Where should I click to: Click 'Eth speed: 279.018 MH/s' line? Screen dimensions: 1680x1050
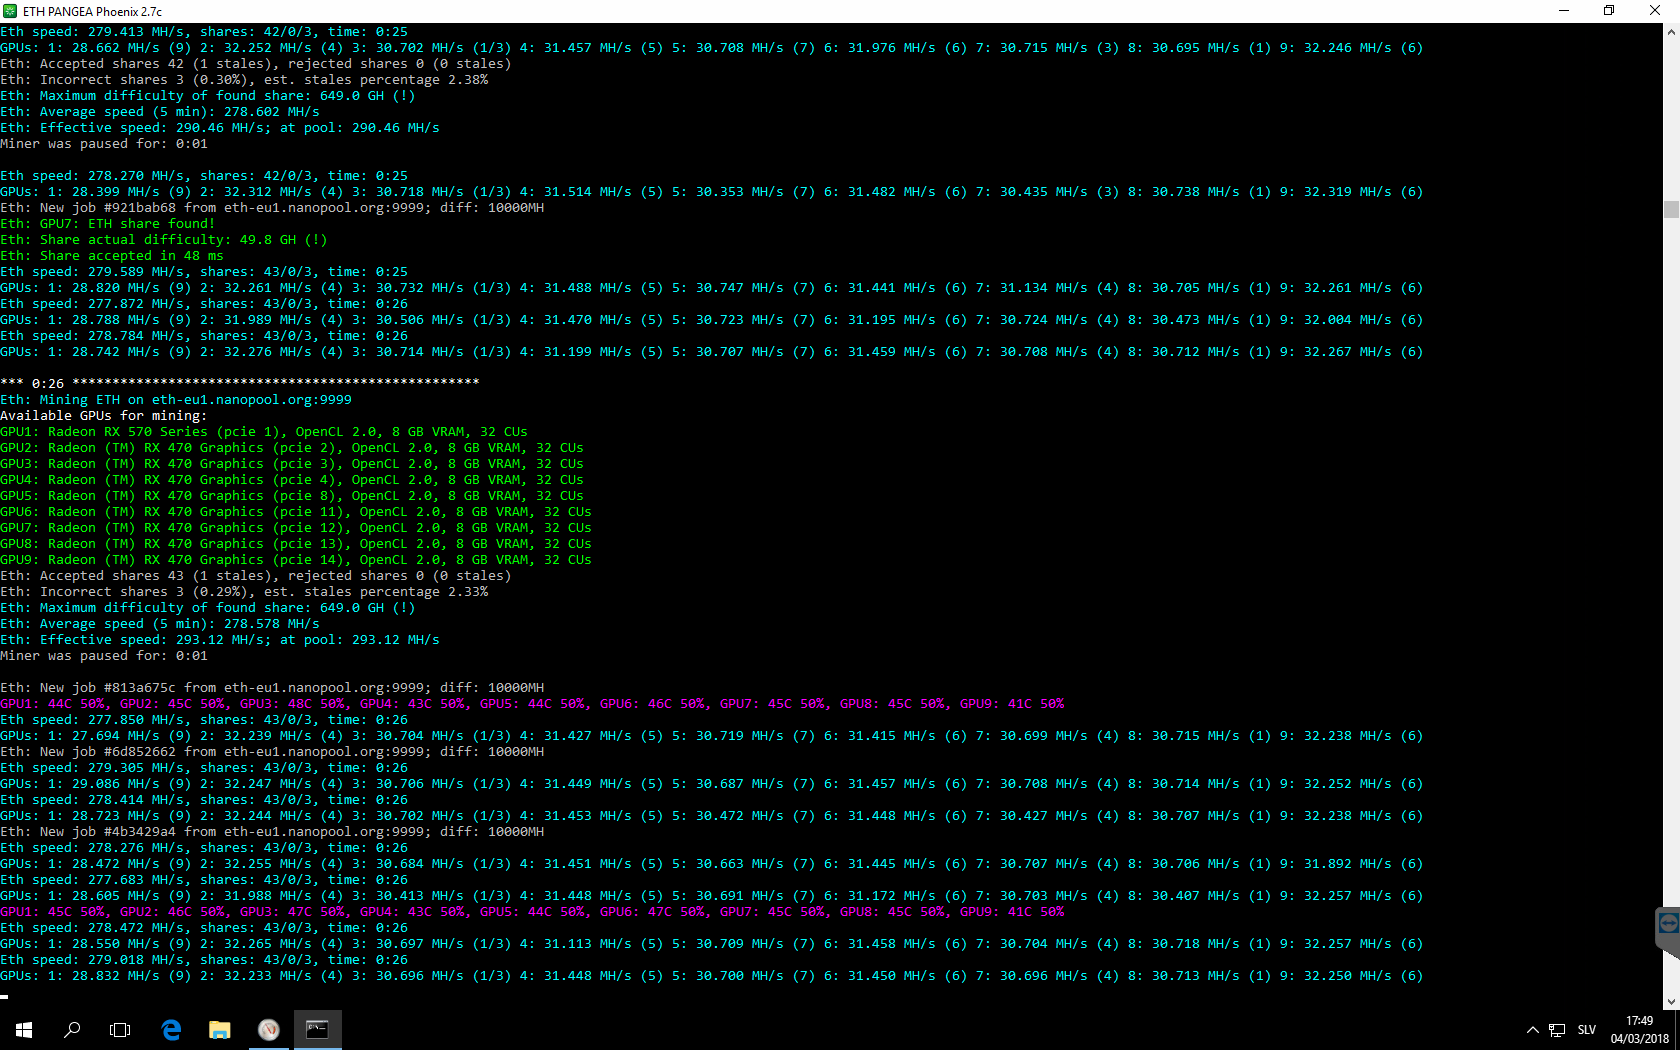coord(204,960)
